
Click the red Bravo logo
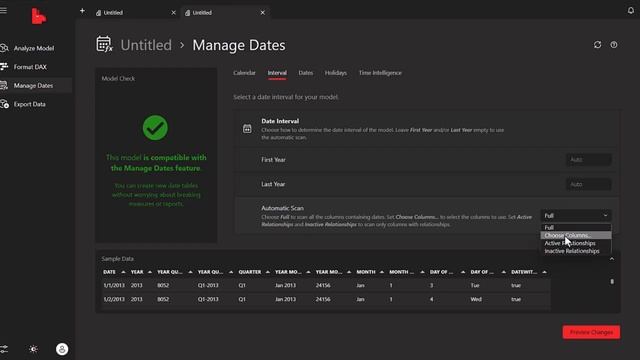[38, 16]
